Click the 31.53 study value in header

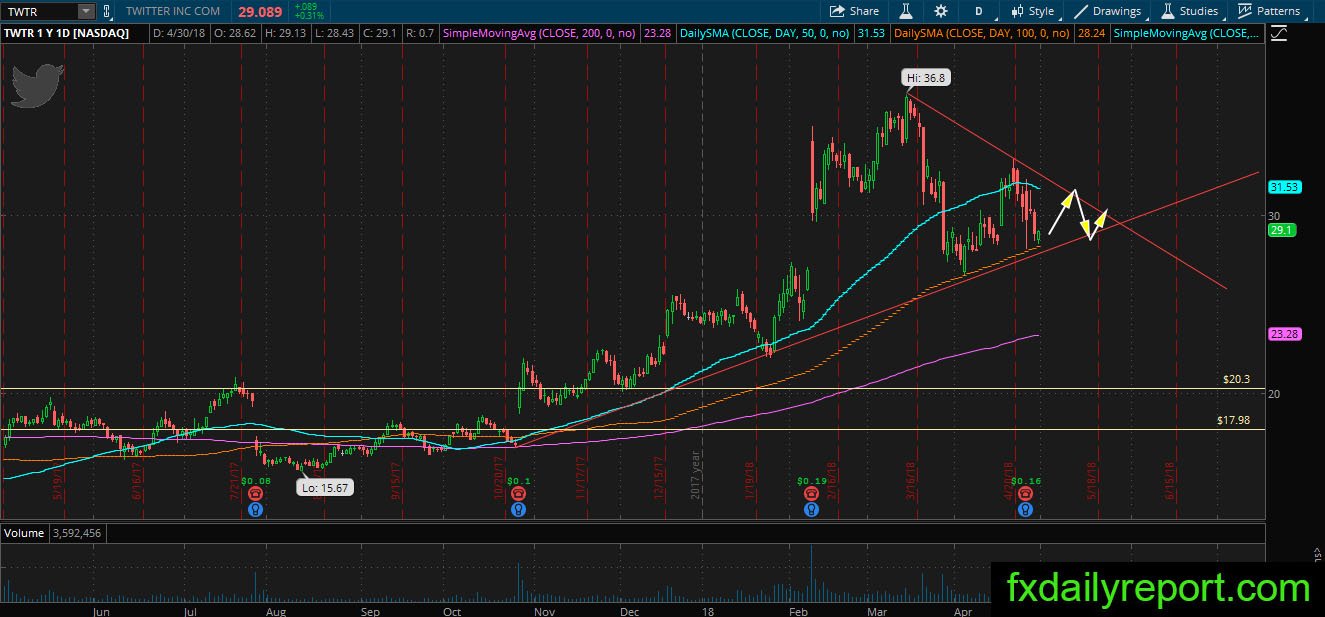point(872,33)
